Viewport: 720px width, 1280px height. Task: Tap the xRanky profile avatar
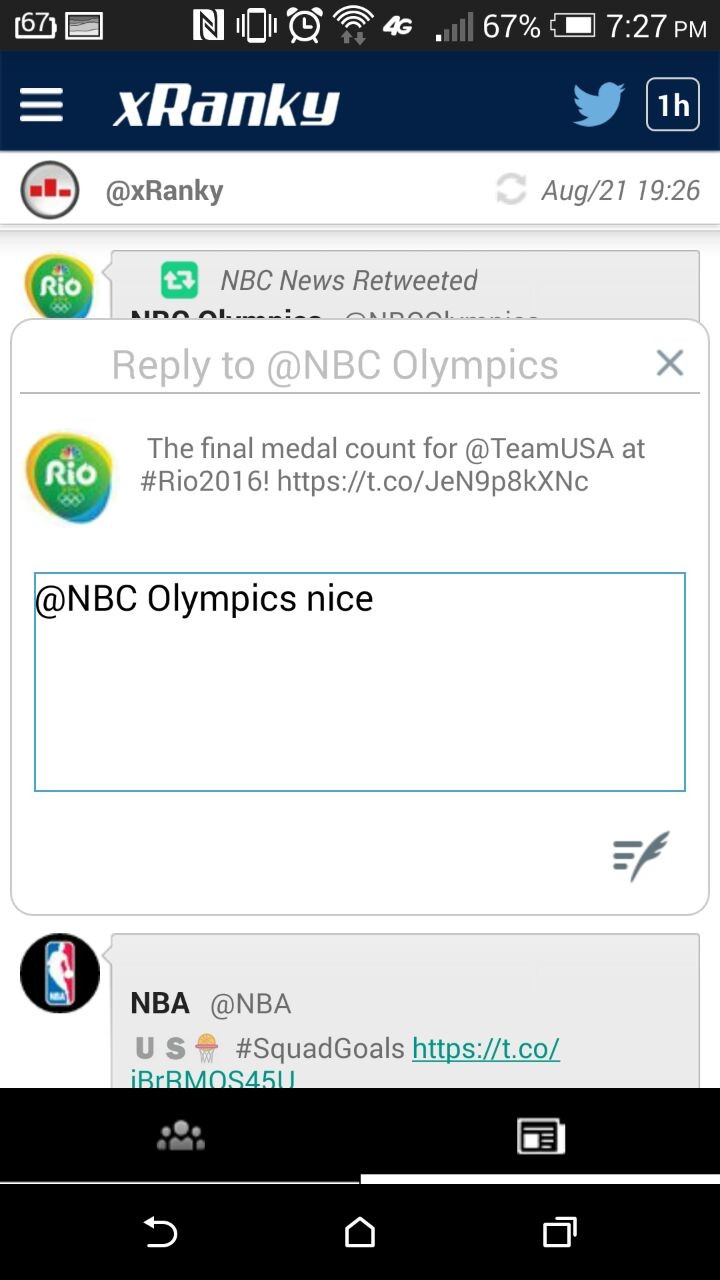point(50,190)
